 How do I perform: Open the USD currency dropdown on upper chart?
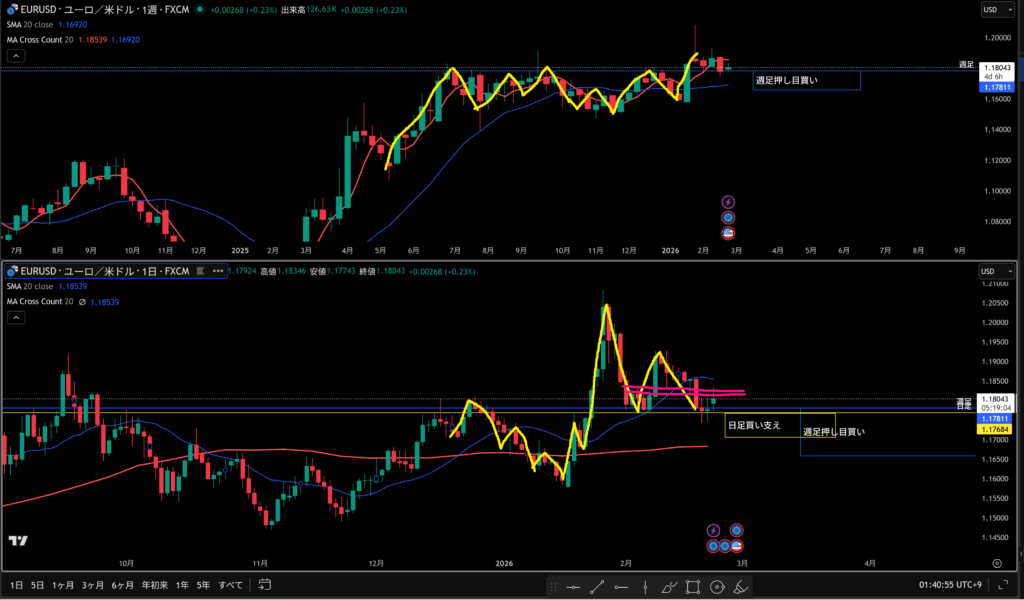pos(996,10)
